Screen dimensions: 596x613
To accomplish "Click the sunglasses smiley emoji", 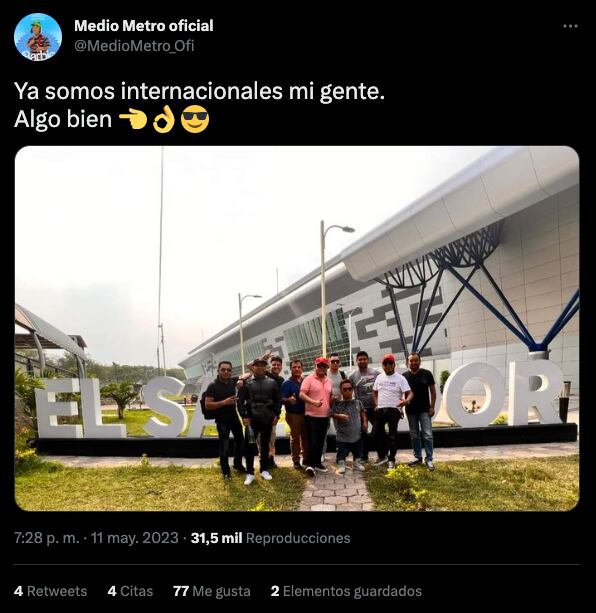I will tap(195, 120).
